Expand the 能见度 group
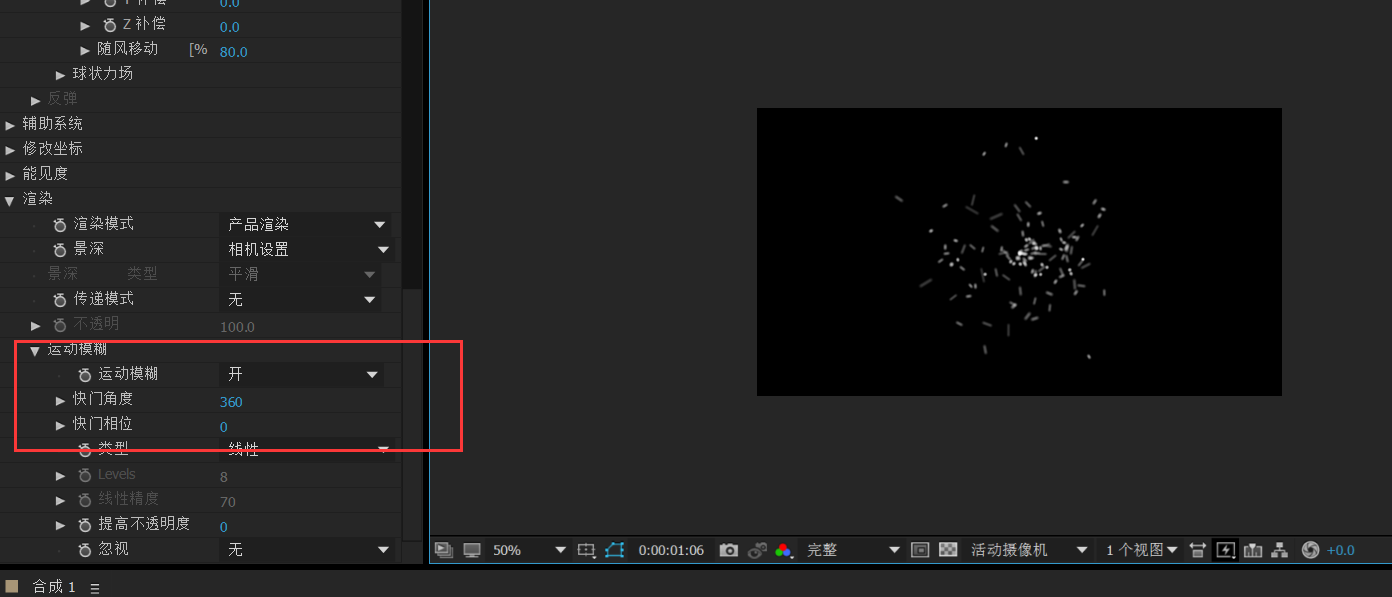 tap(11, 175)
